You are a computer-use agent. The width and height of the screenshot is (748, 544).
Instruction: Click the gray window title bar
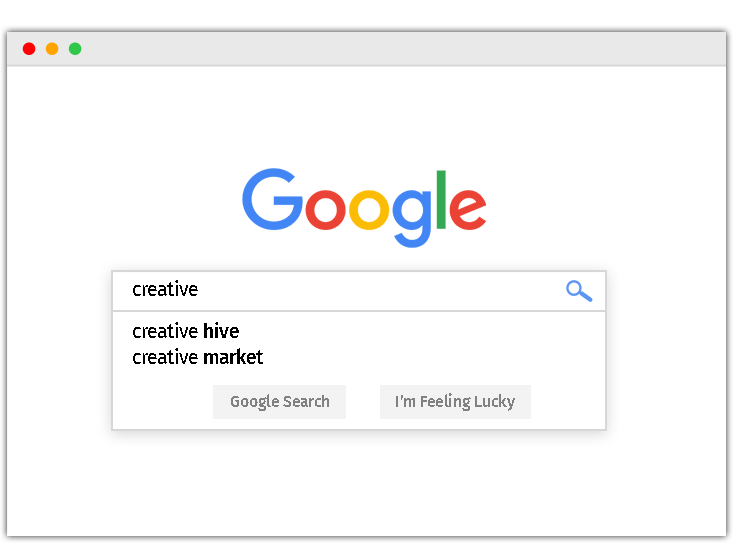coord(400,49)
